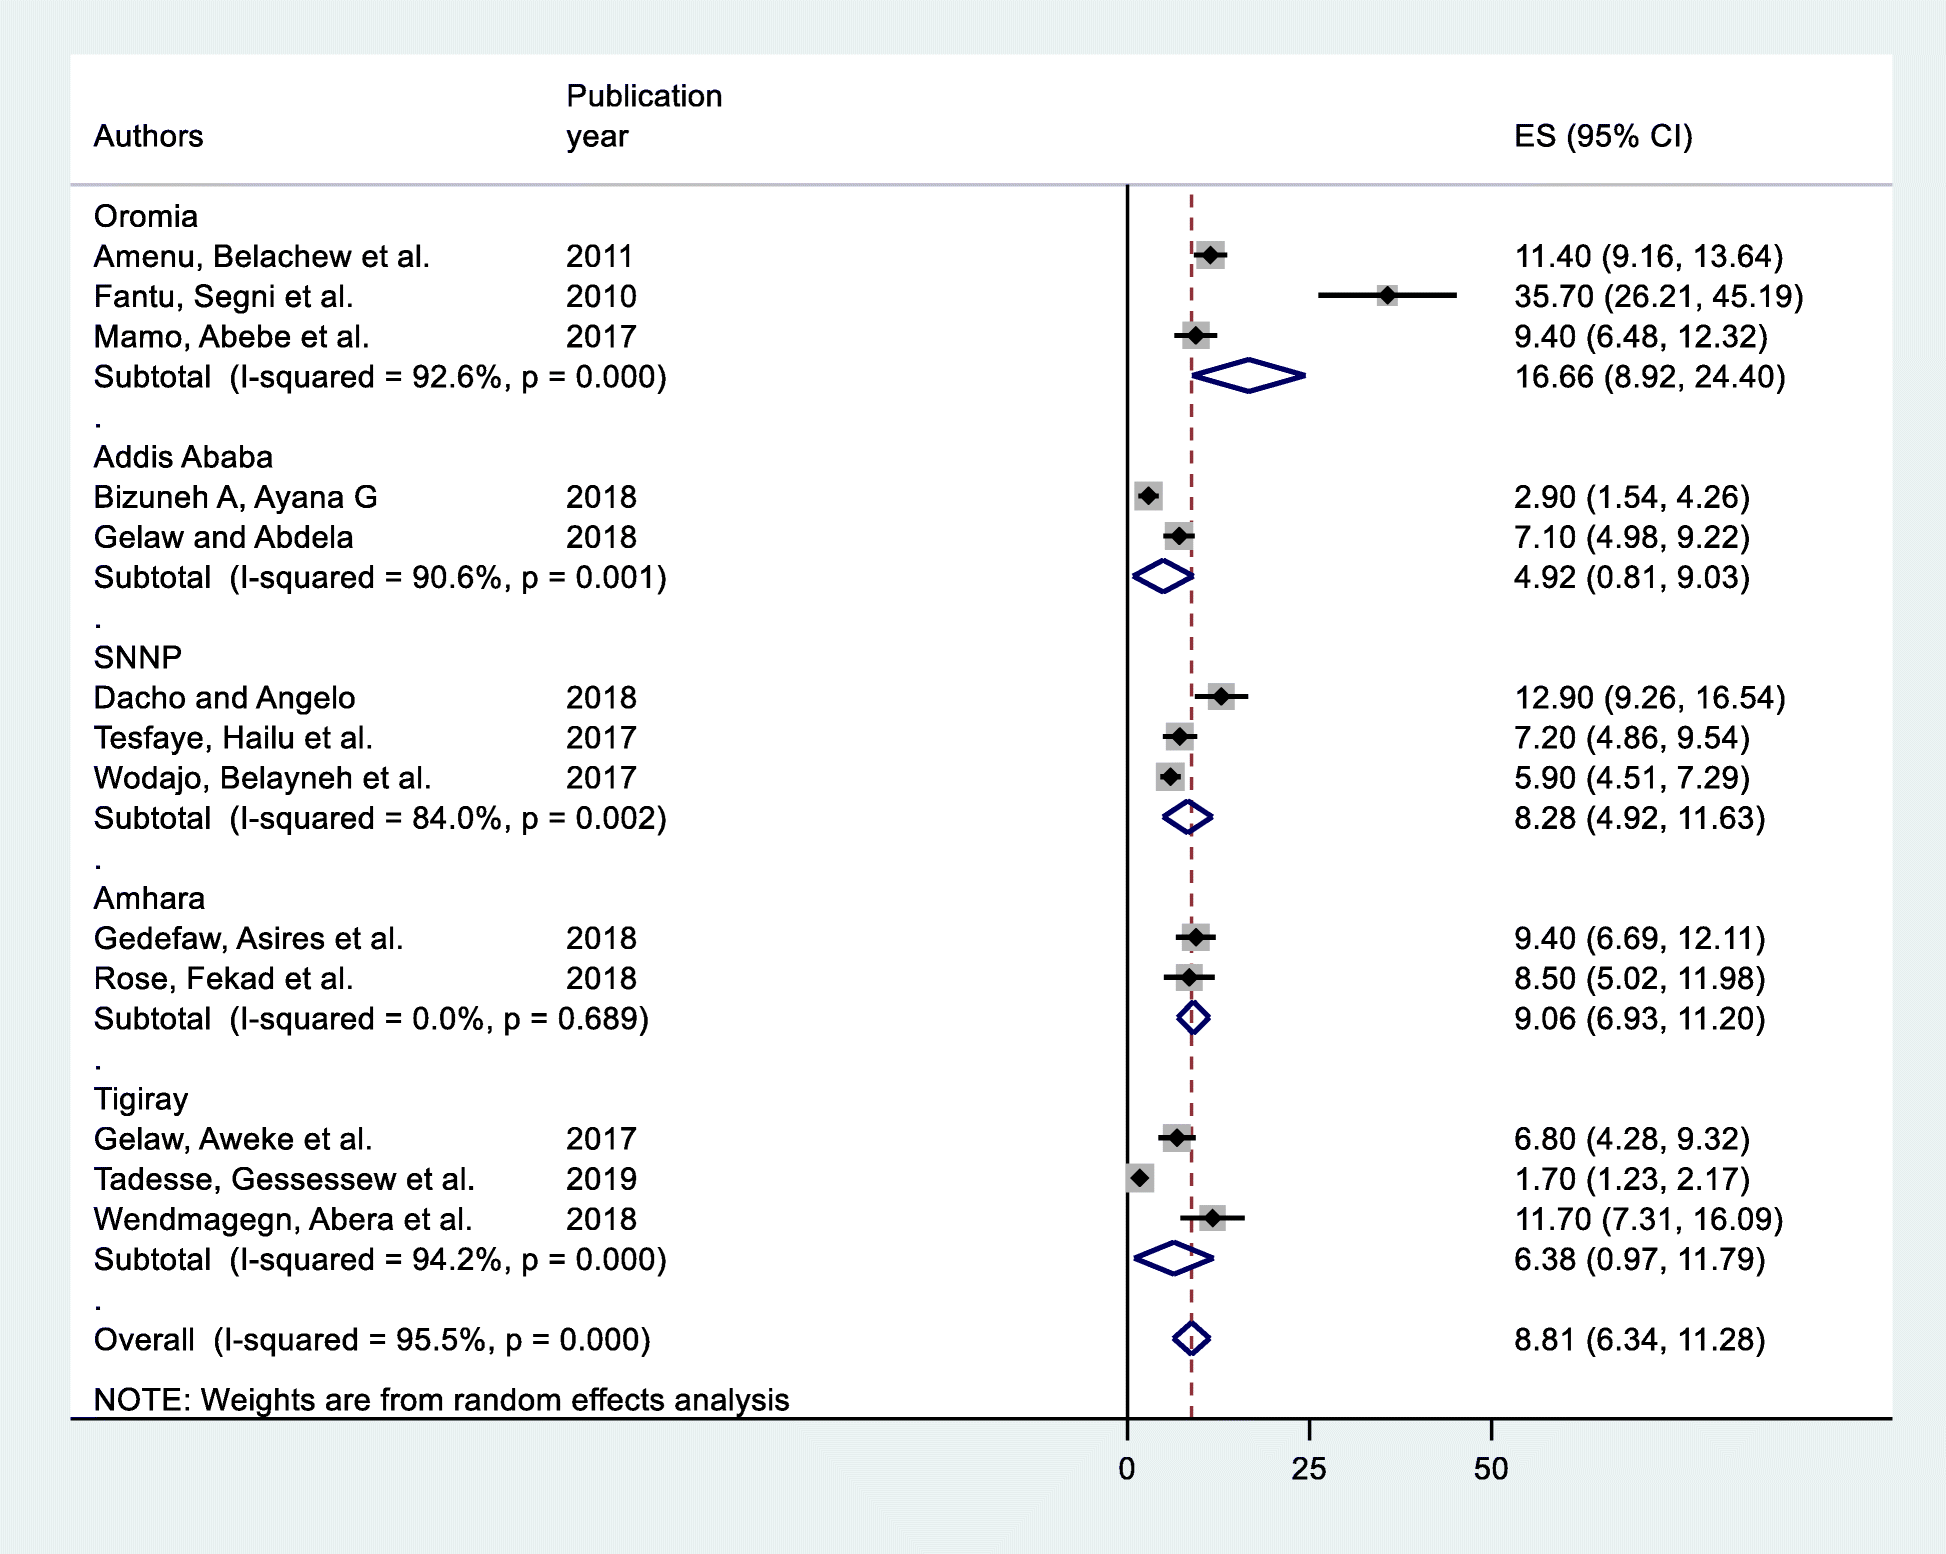Image resolution: width=1946 pixels, height=1554 pixels.
Task: Click Subtotal text with I-squared = 92.6%
Action: (x=380, y=377)
